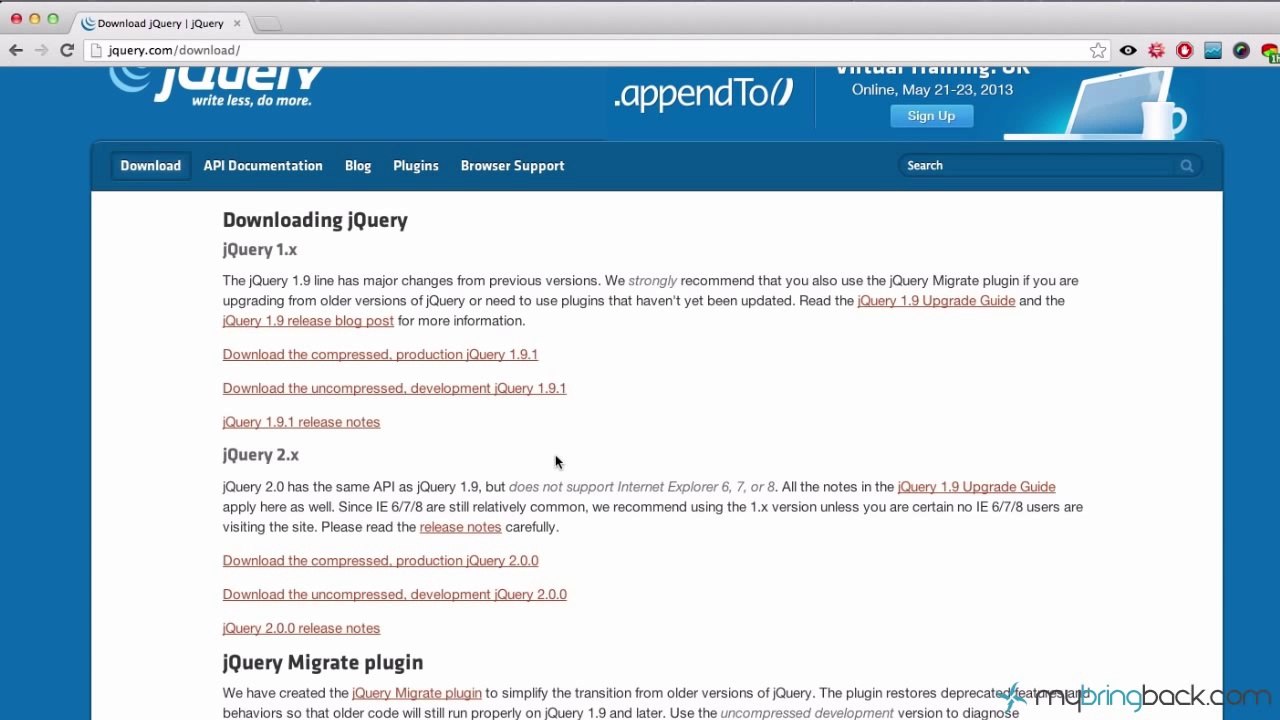The height and width of the screenshot is (720, 1280).
Task: Download the compressed, production jQuery 2.0.0
Action: (380, 561)
